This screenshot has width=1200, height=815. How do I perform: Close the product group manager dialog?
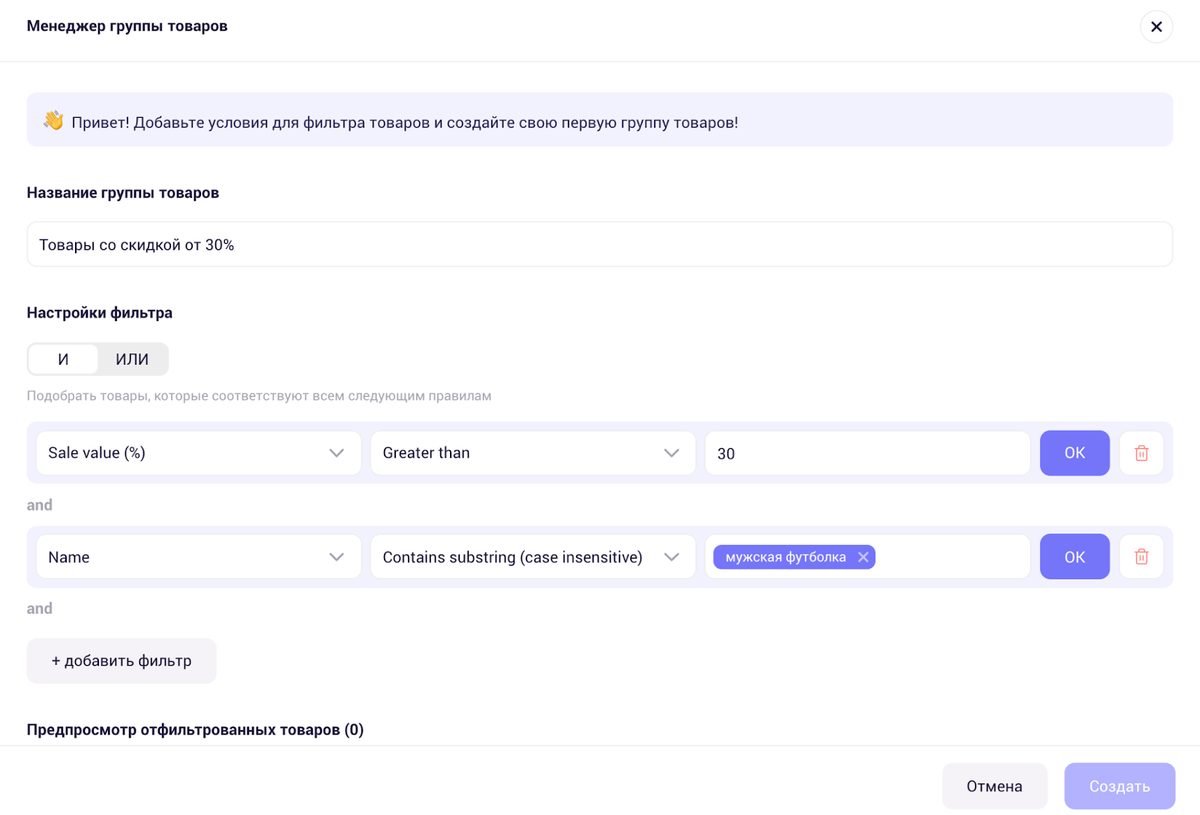1156,27
